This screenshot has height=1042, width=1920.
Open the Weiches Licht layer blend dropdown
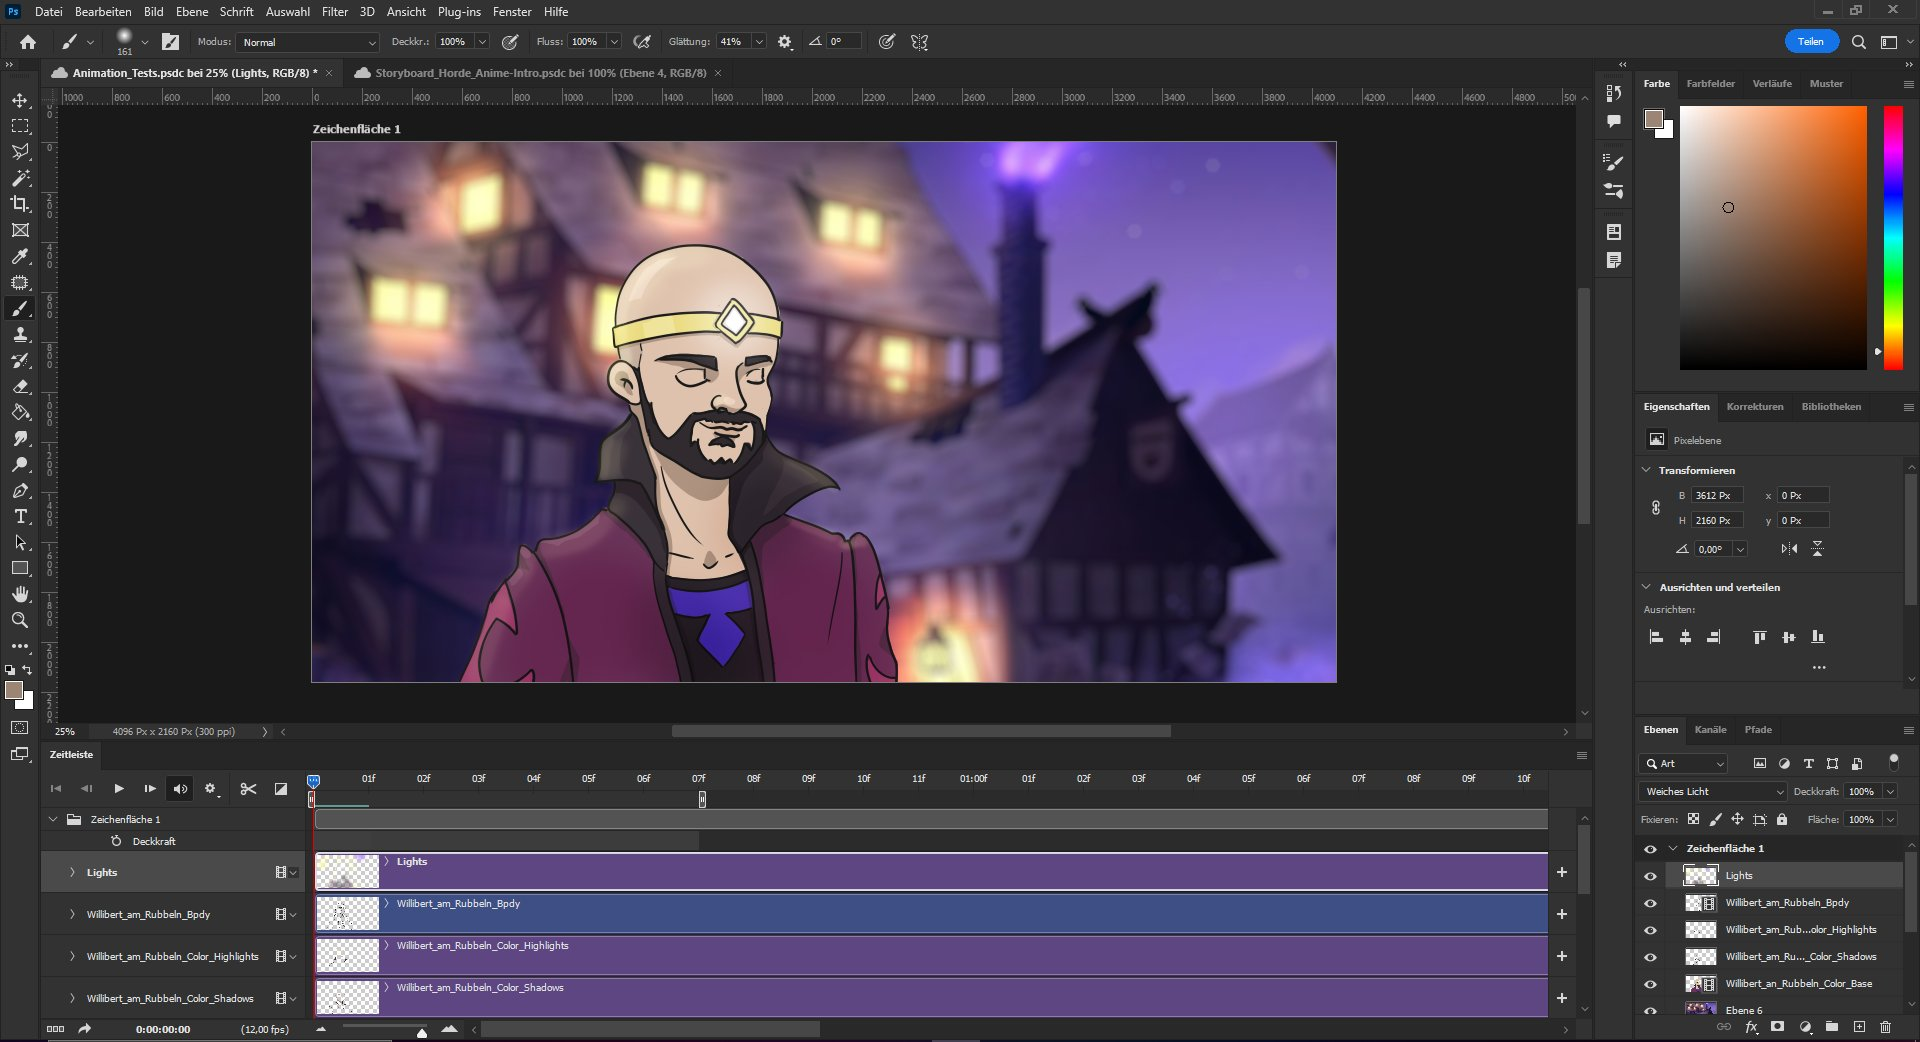click(x=1713, y=791)
